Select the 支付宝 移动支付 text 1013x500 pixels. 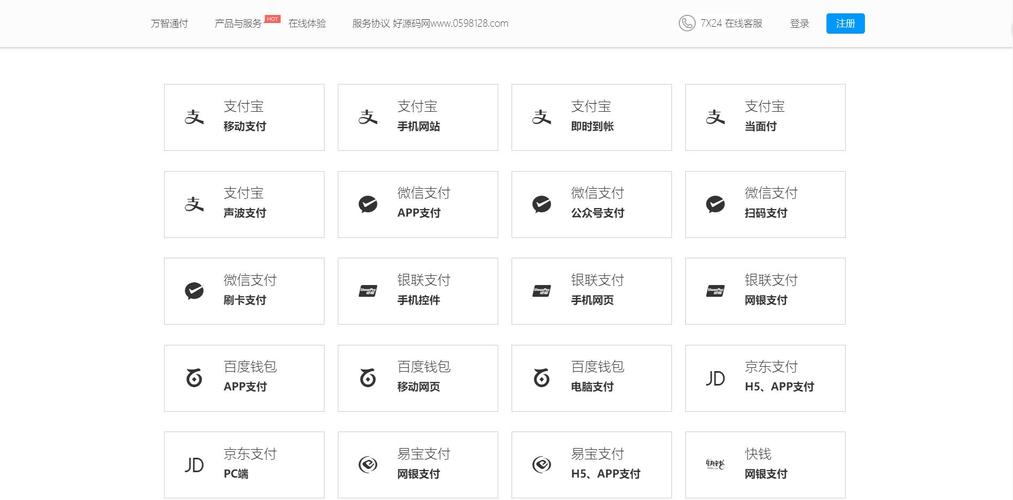pyautogui.click(x=245, y=116)
